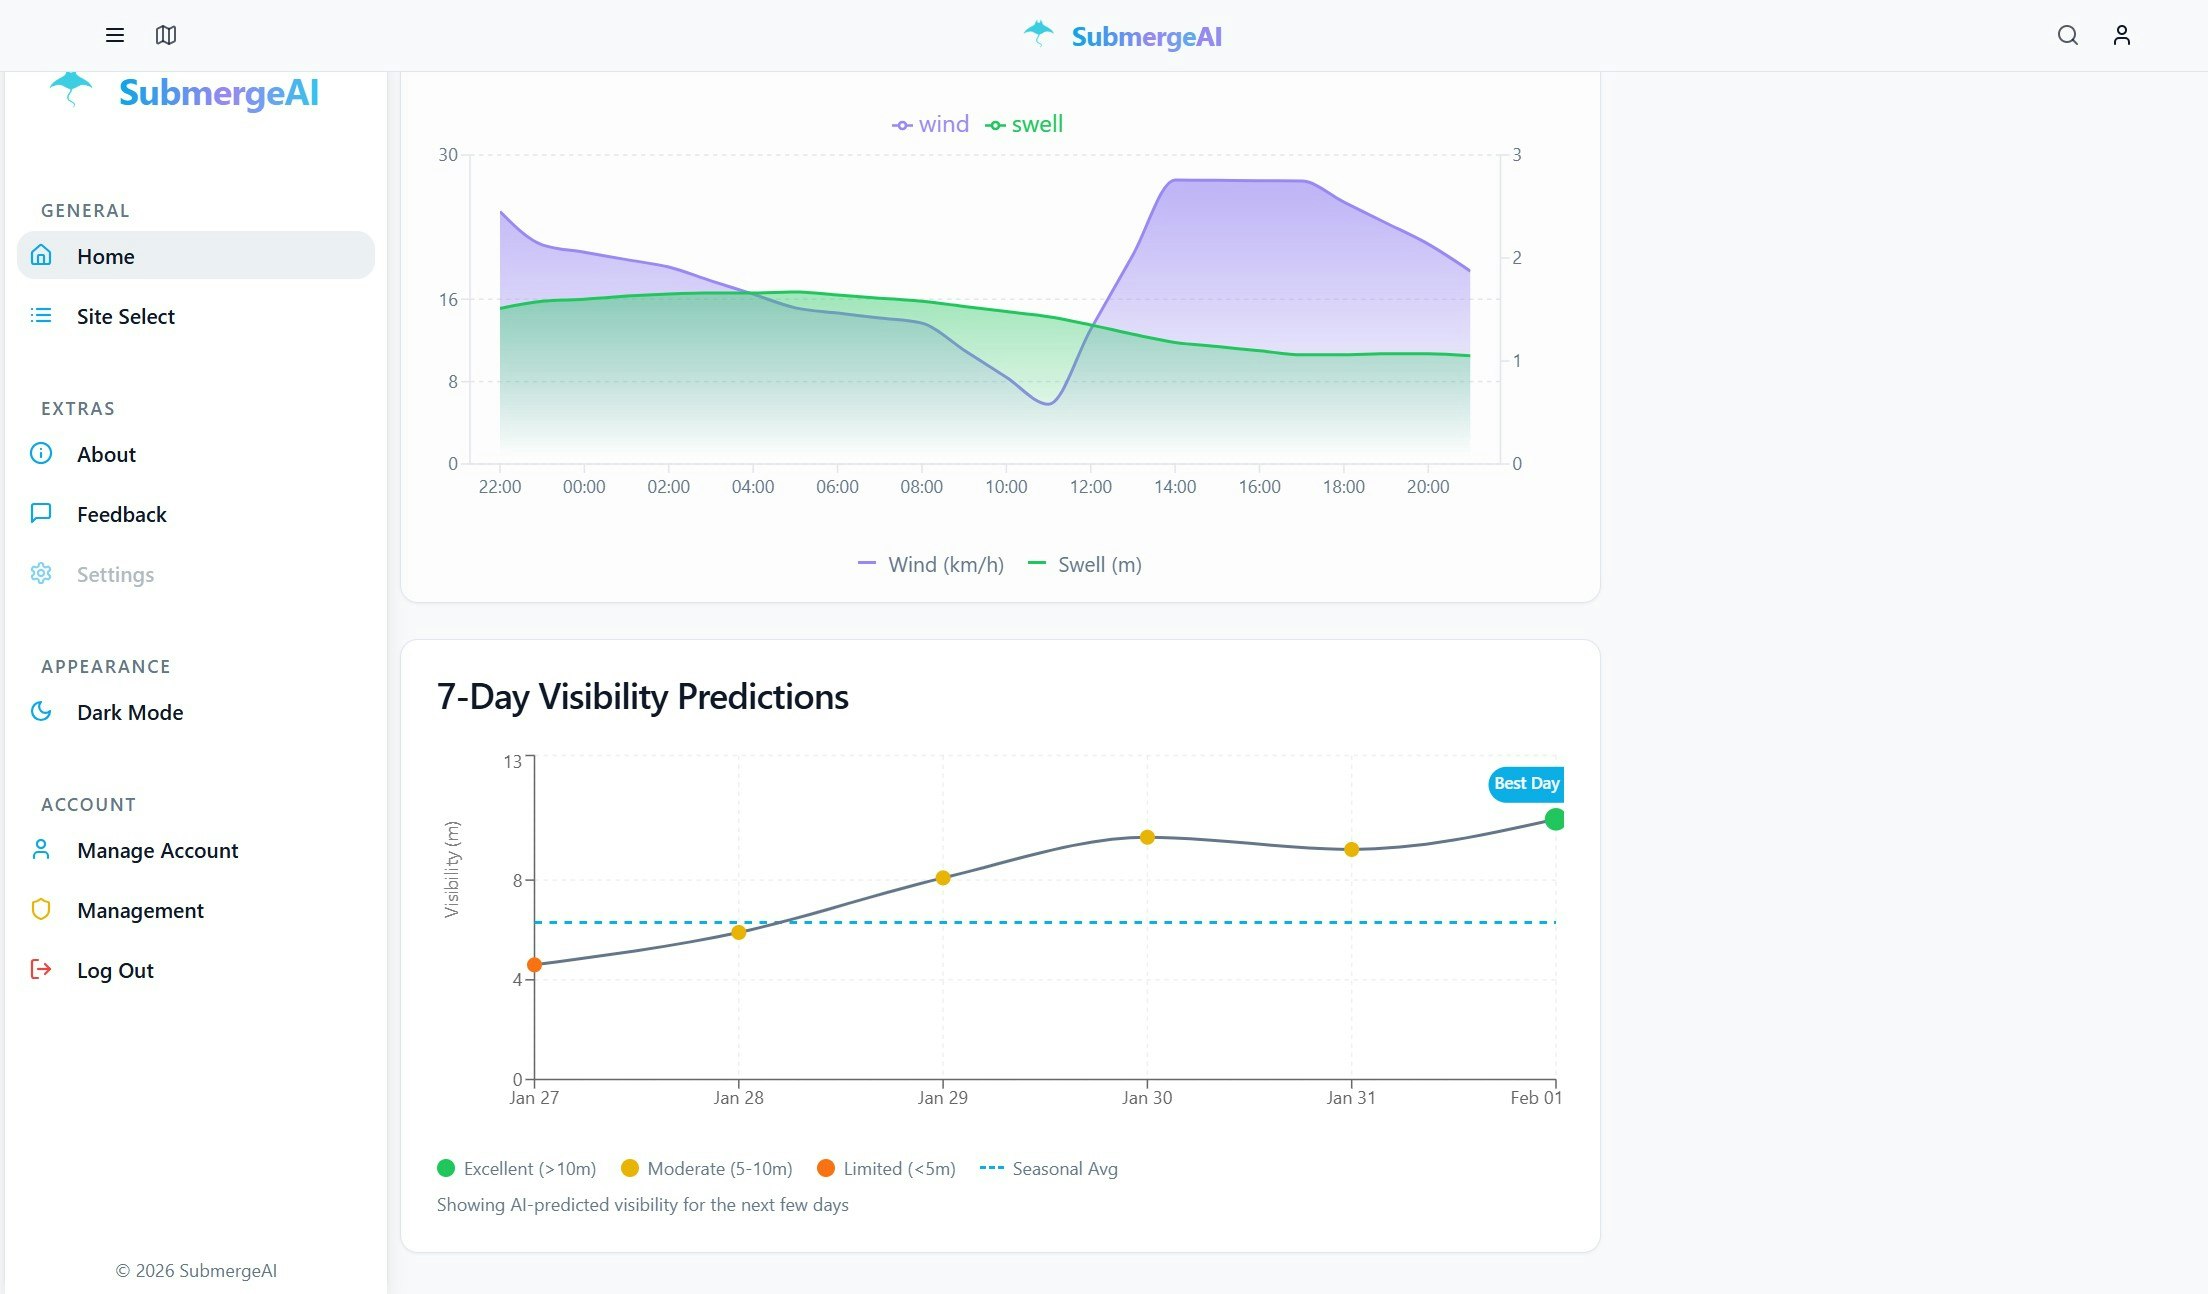Click the Jan 30 visibility data point
Viewport: 2208px width, 1294px height.
tap(1146, 836)
